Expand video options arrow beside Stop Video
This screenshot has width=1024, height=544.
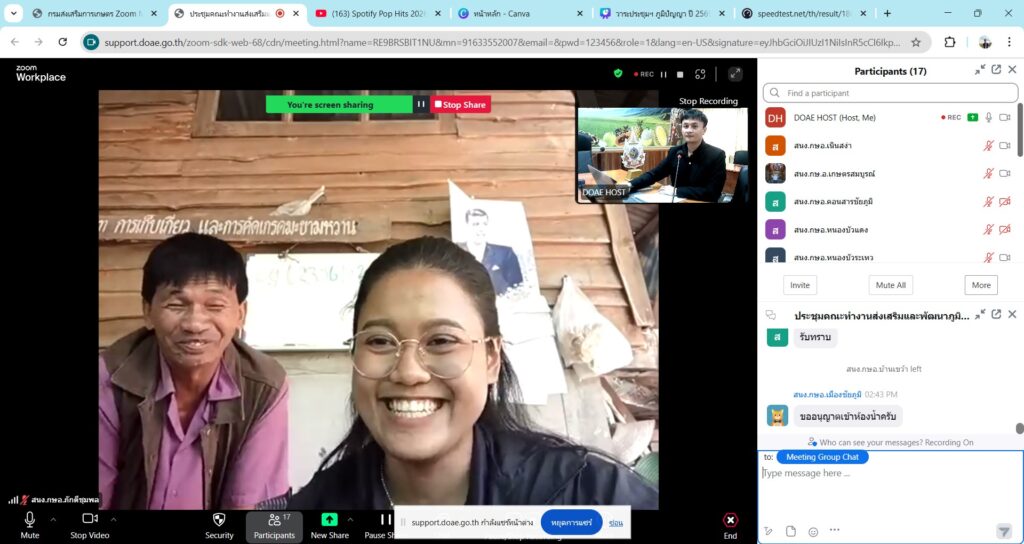(x=113, y=519)
